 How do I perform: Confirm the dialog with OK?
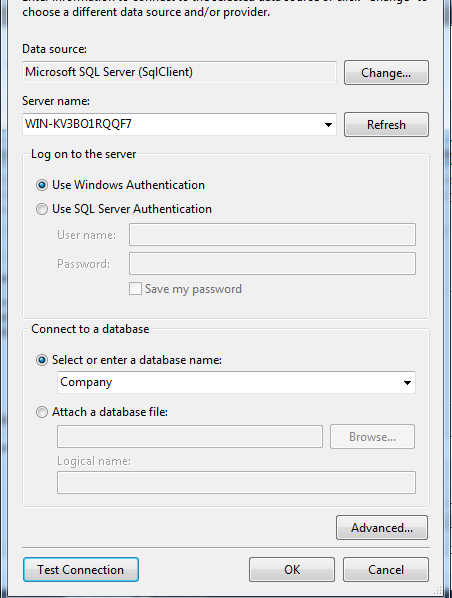click(292, 570)
